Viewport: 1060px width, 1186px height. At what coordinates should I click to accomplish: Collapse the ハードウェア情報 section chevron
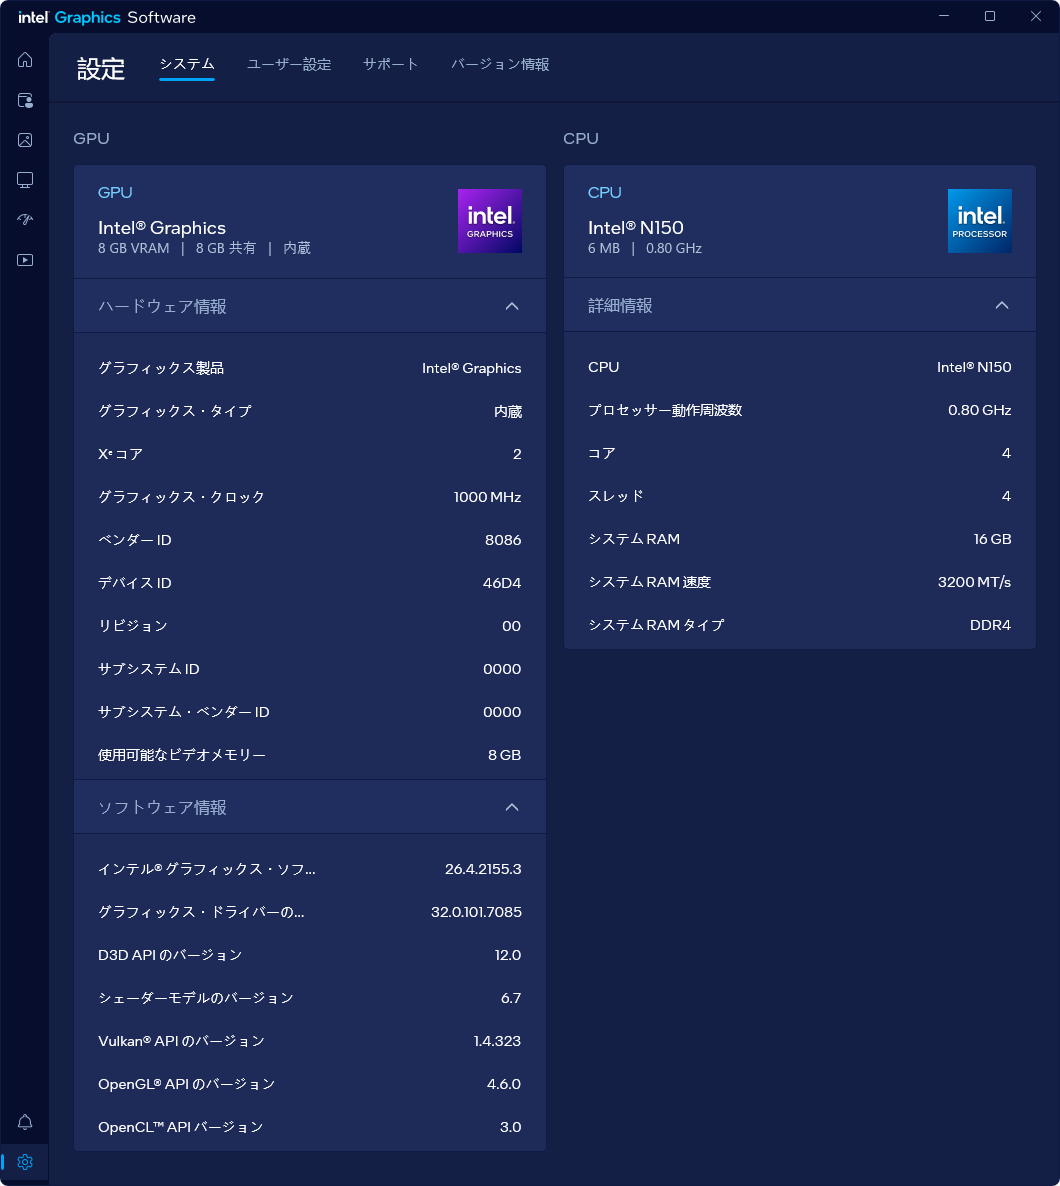[x=512, y=306]
